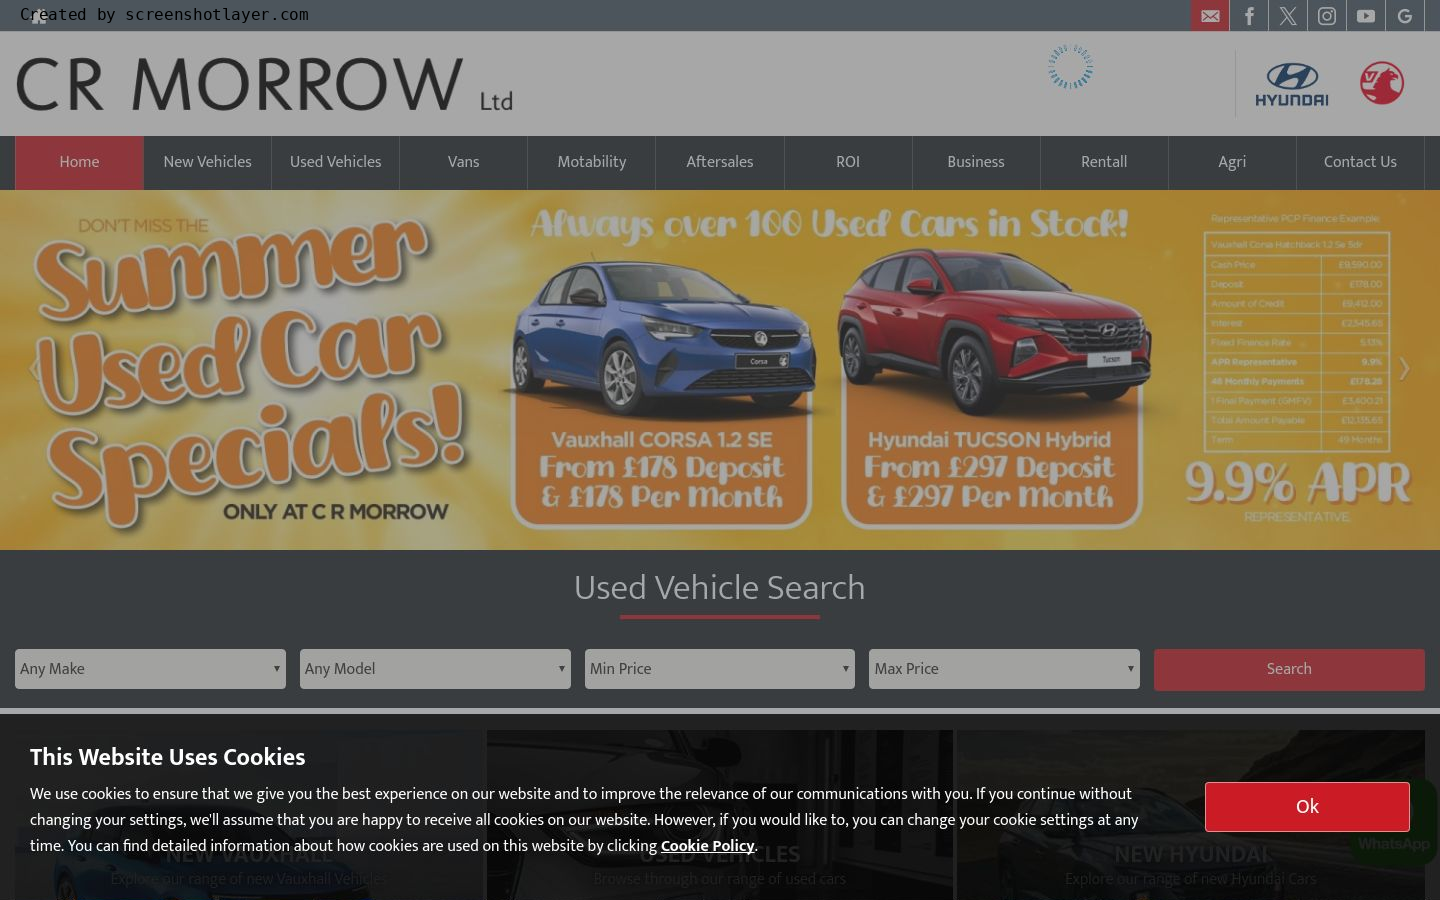Open the Vans menu item

click(463, 162)
